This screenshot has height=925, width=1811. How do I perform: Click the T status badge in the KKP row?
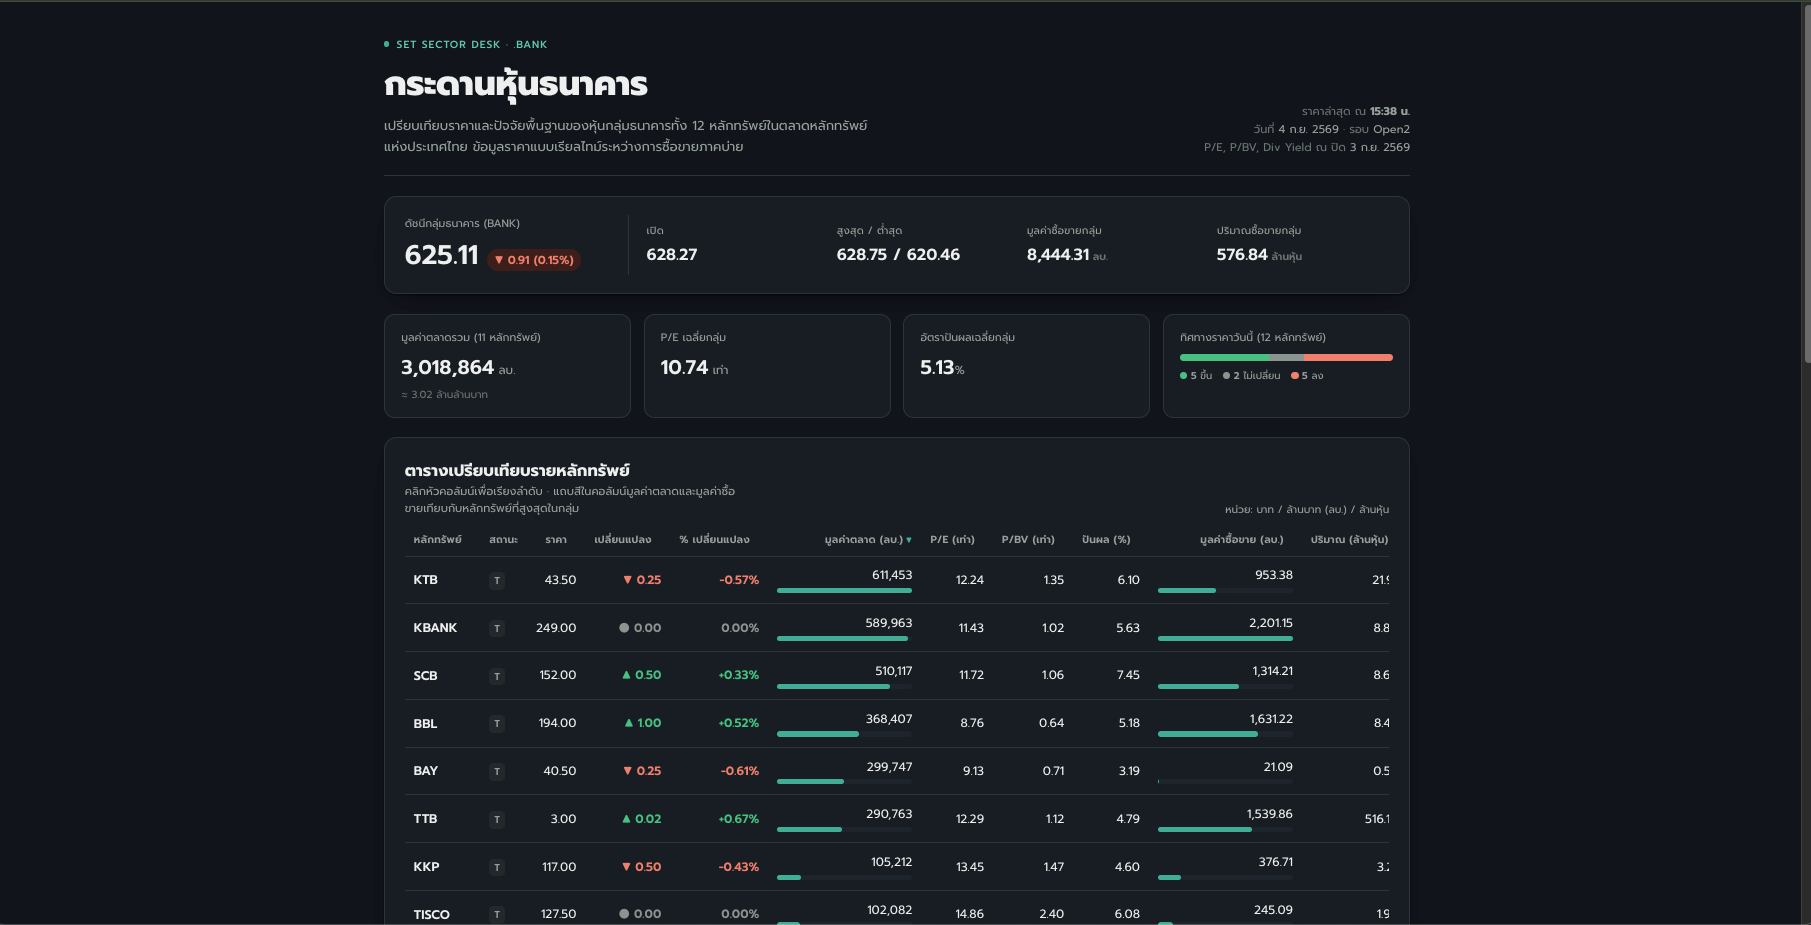coord(497,868)
